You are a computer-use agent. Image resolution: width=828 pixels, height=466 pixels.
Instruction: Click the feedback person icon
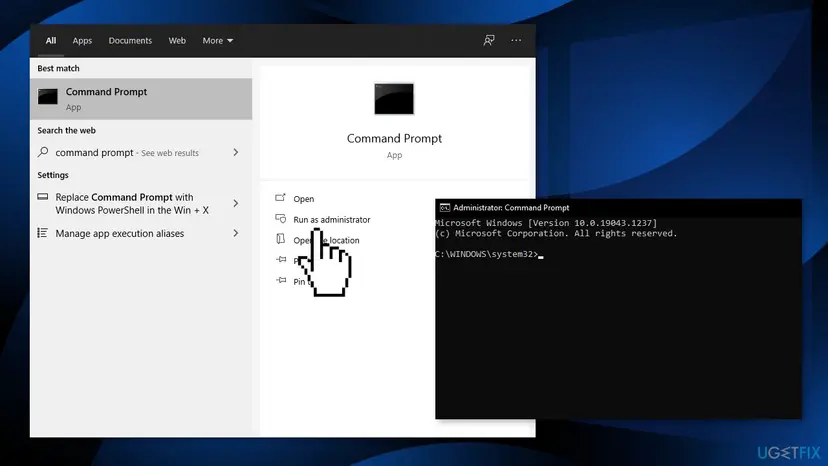point(489,40)
